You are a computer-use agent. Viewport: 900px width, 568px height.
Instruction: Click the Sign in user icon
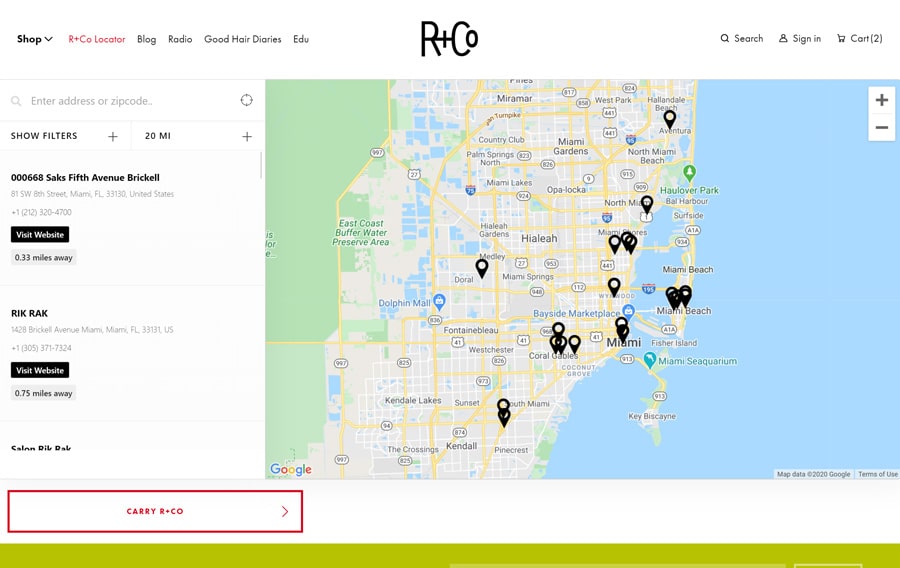[x=784, y=39]
